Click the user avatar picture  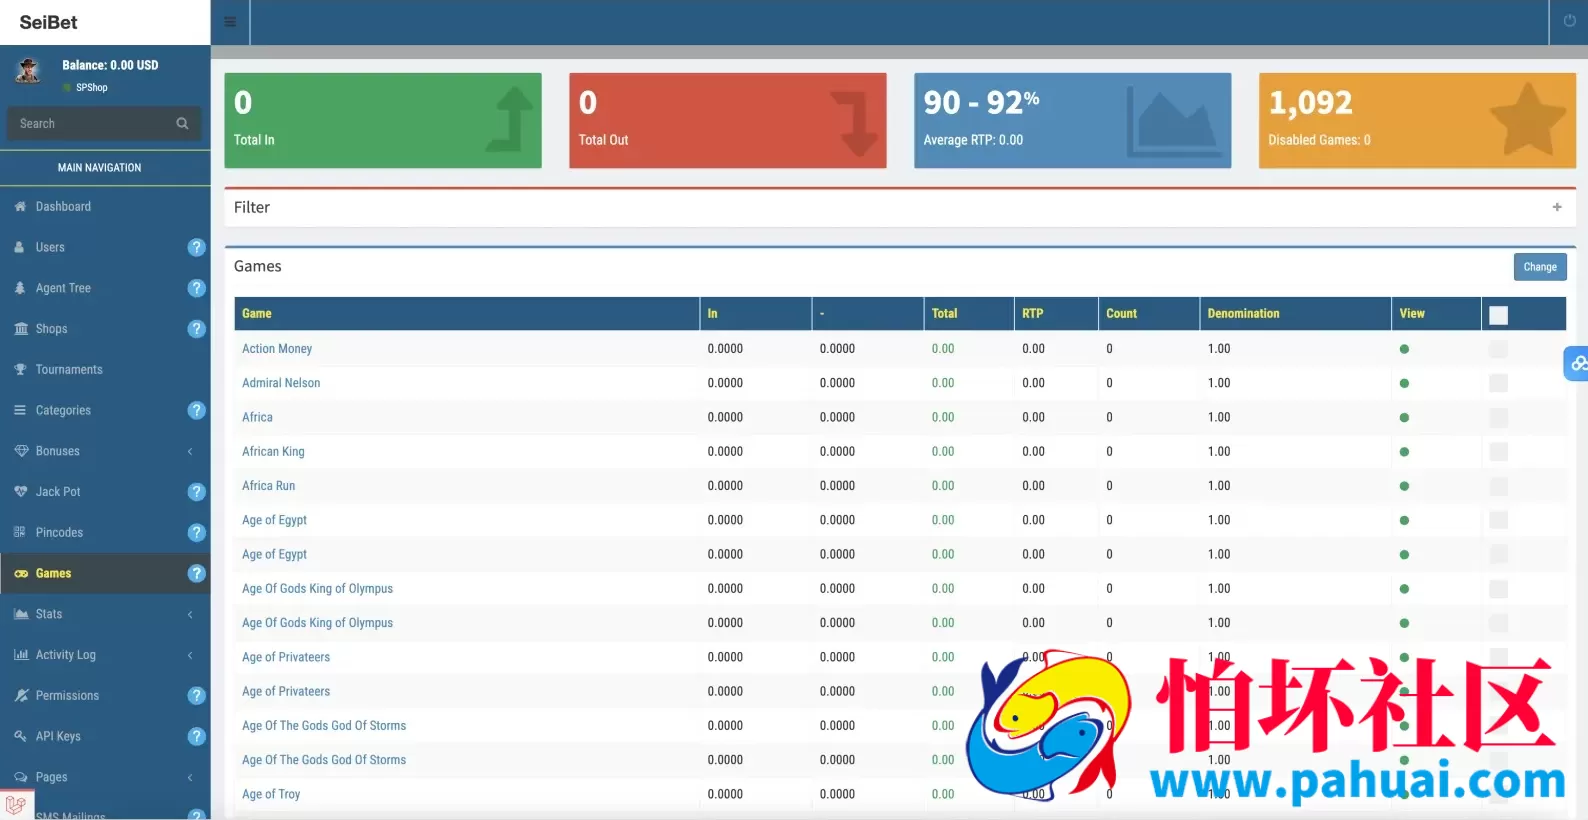(28, 70)
